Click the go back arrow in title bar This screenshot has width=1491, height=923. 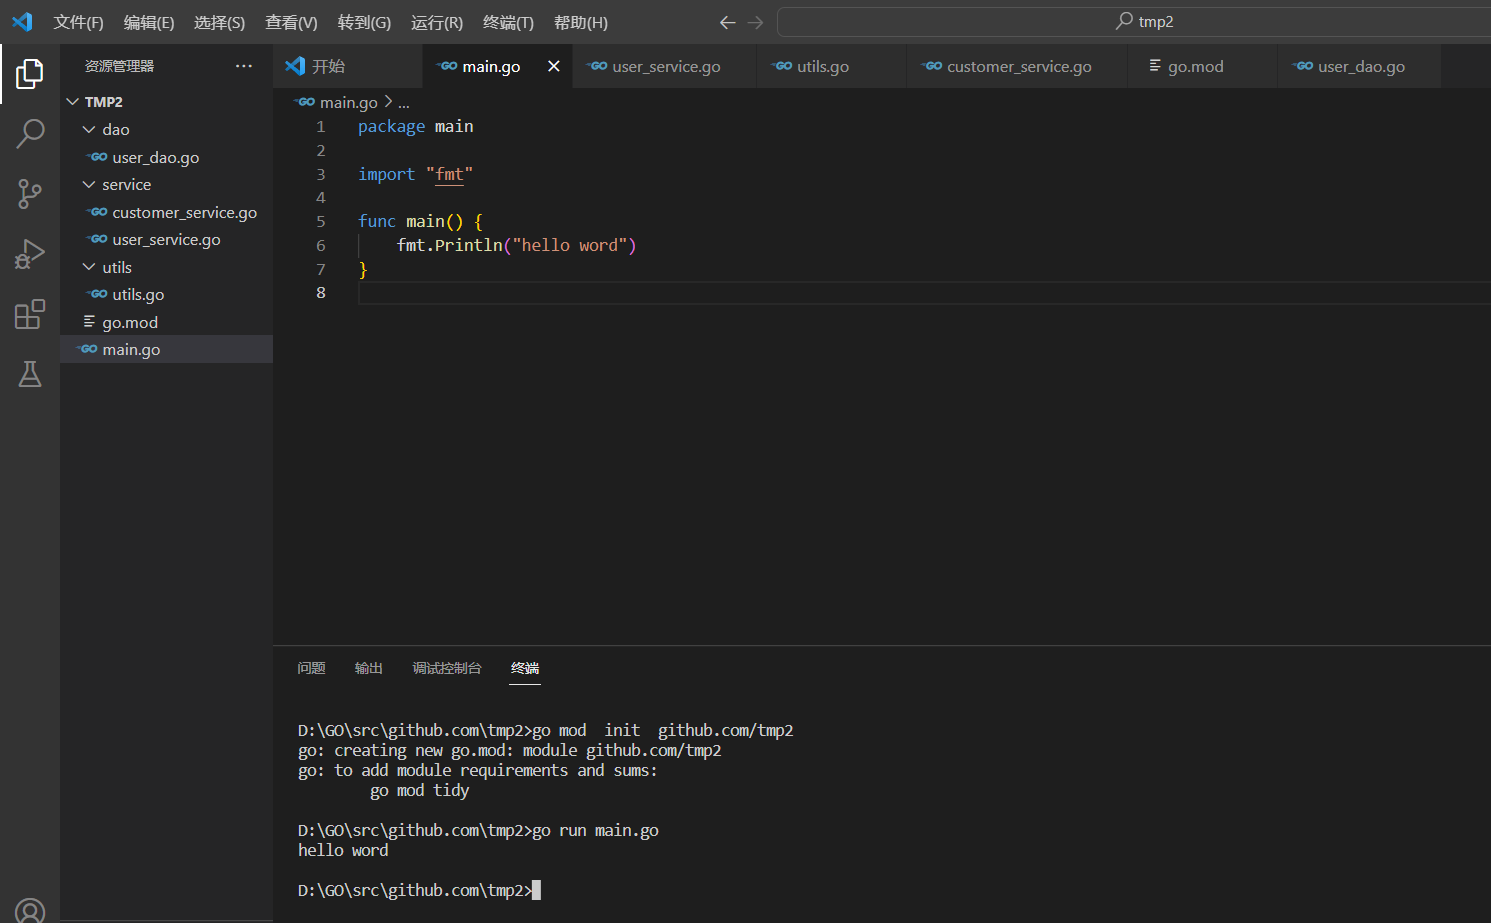(x=727, y=22)
